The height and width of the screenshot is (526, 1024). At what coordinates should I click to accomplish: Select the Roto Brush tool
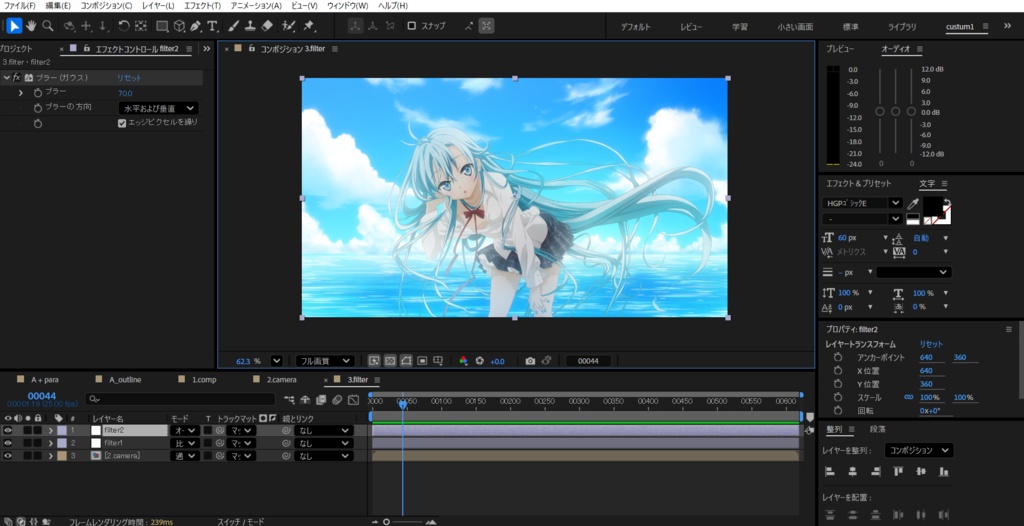pos(288,26)
